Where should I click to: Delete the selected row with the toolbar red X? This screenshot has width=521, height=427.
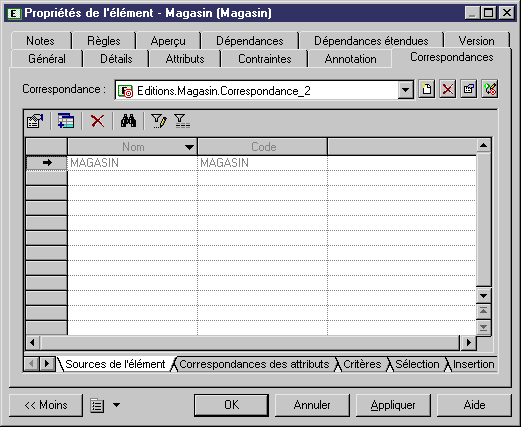pyautogui.click(x=97, y=121)
